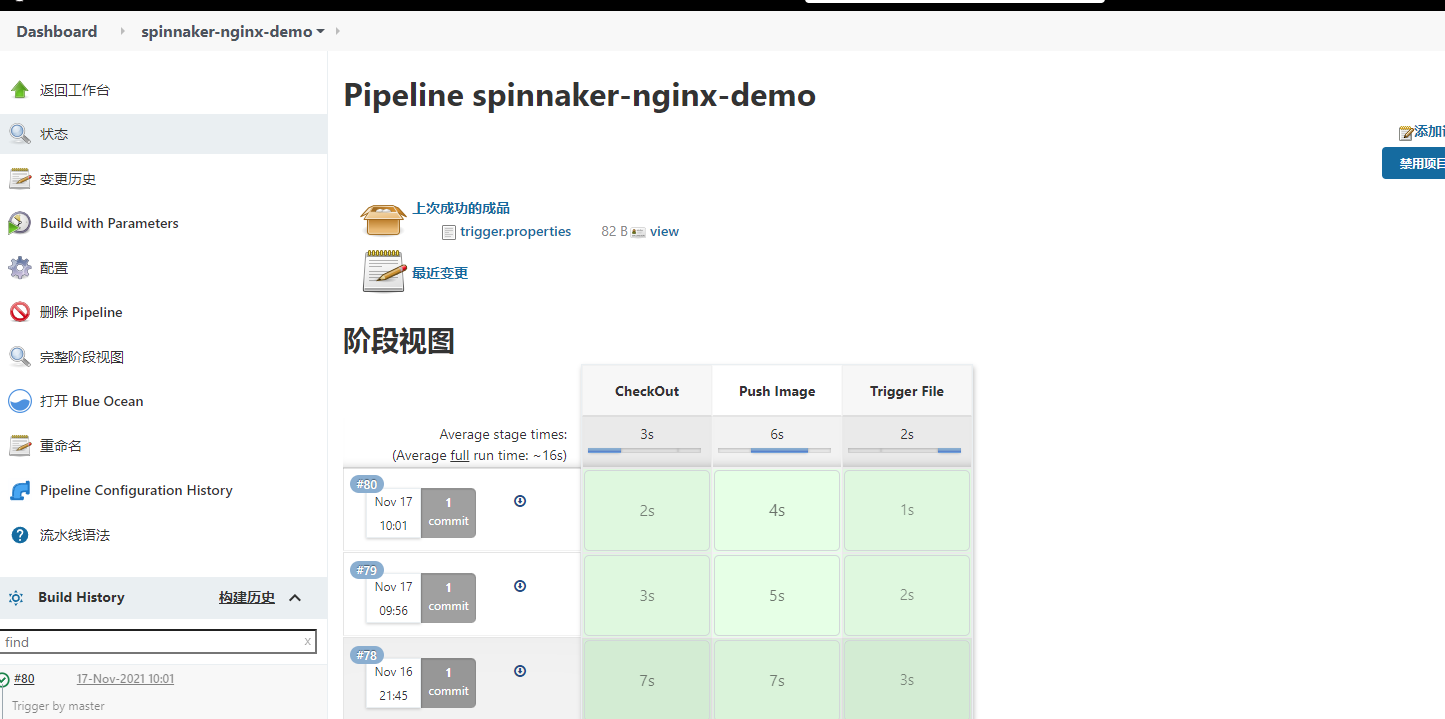The image size is (1445, 719).
Task: Open 重命名 sidebar link
Action: 61,446
